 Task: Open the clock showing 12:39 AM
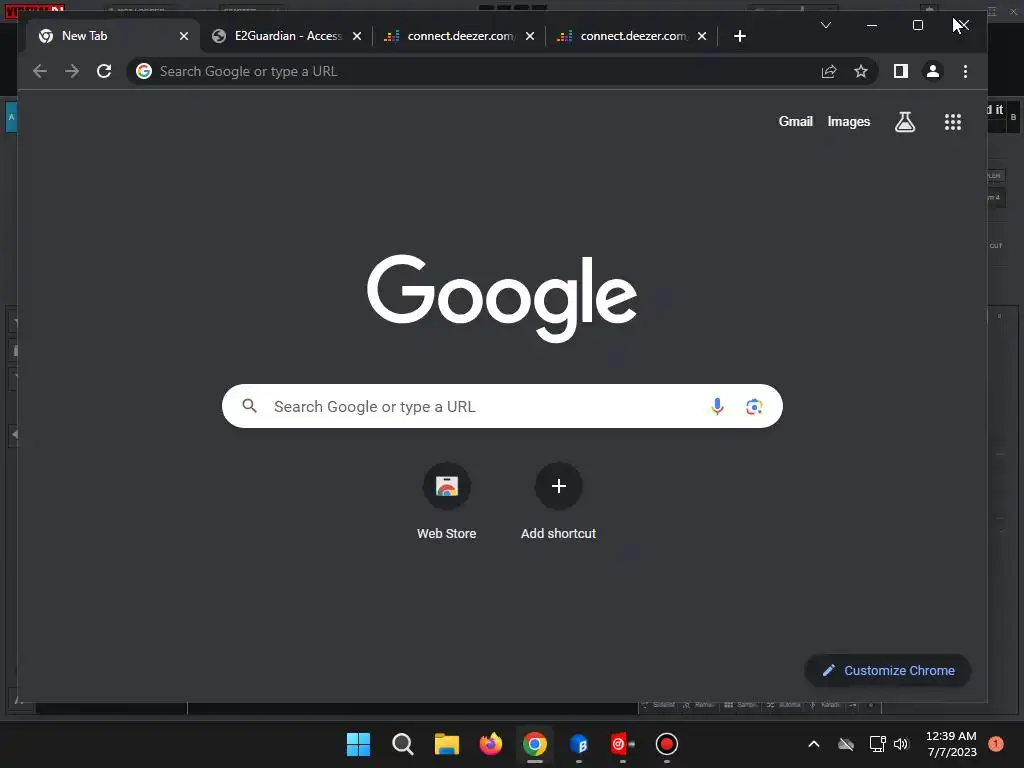(951, 744)
